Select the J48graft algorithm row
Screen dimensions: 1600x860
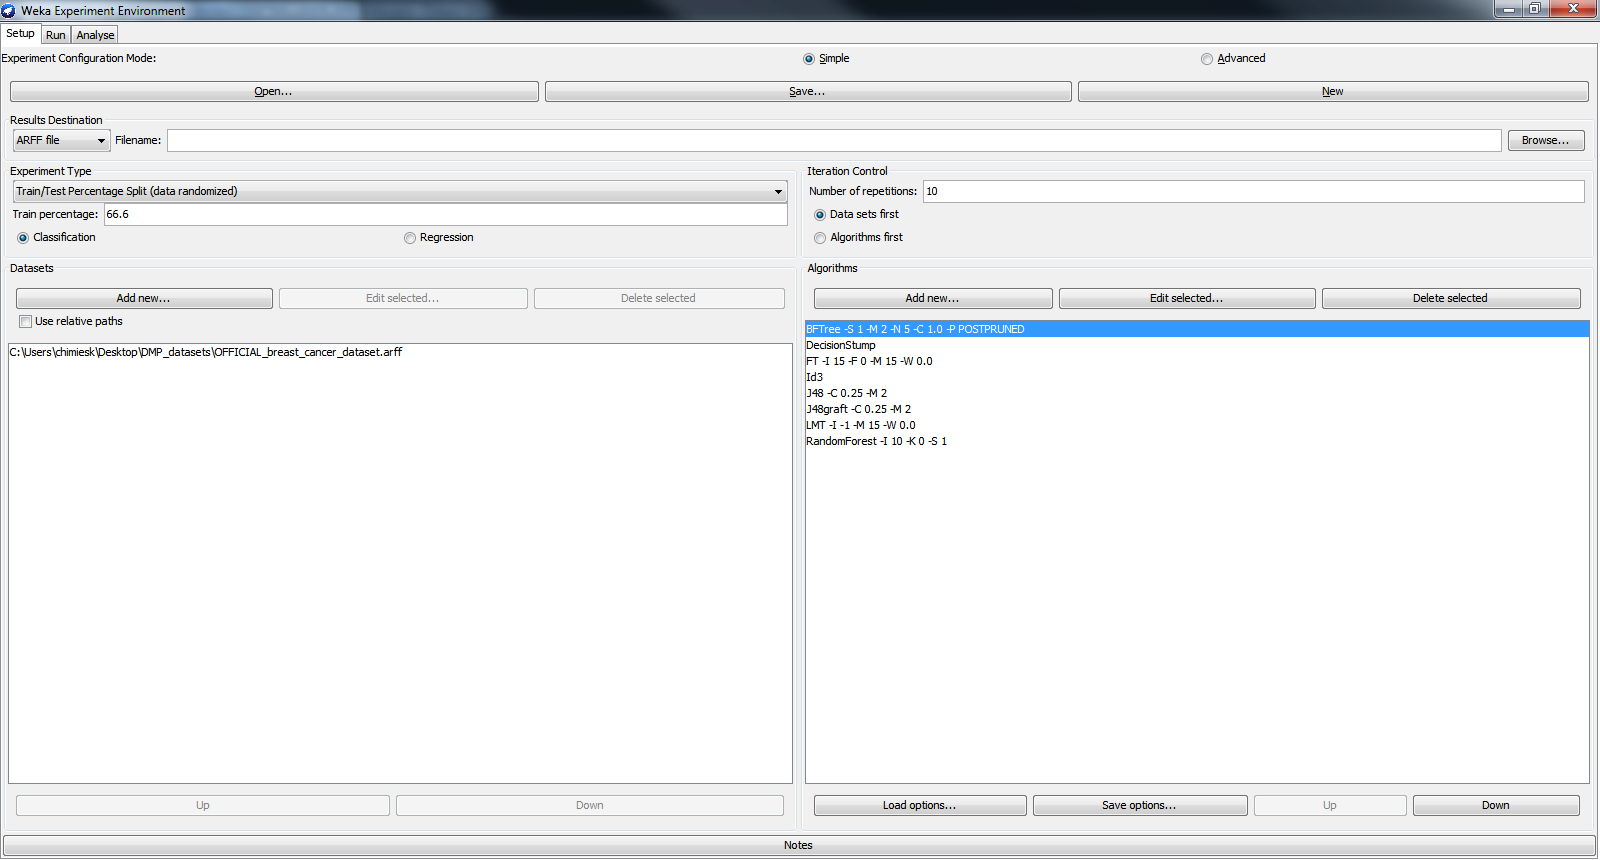pyautogui.click(x=1197, y=409)
